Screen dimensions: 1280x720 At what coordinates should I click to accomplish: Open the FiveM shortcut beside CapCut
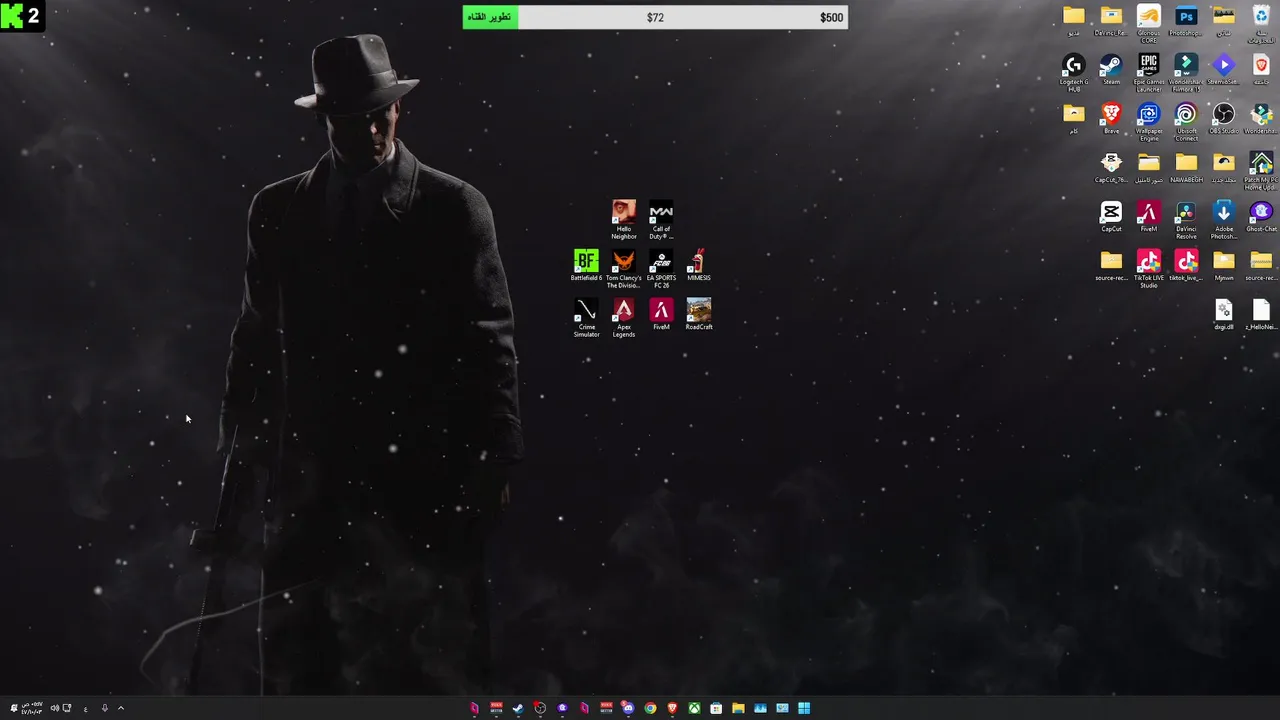(x=1149, y=216)
